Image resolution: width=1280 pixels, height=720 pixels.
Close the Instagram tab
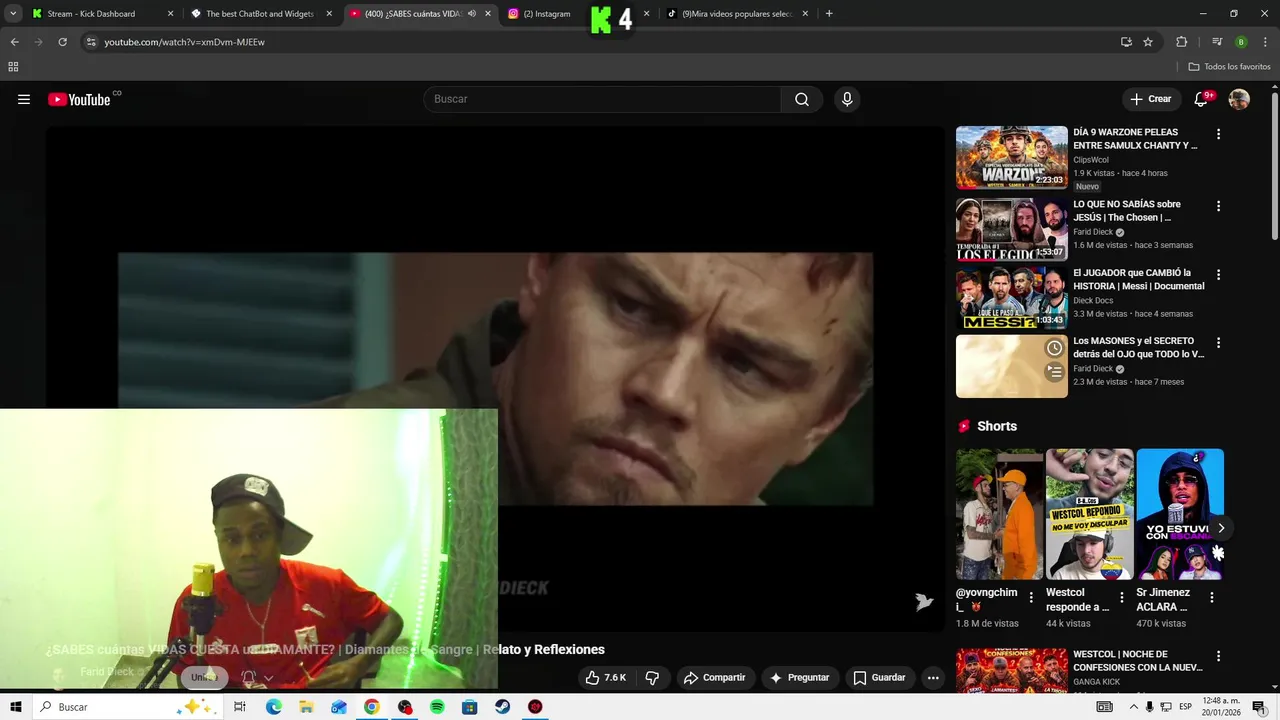click(x=646, y=14)
